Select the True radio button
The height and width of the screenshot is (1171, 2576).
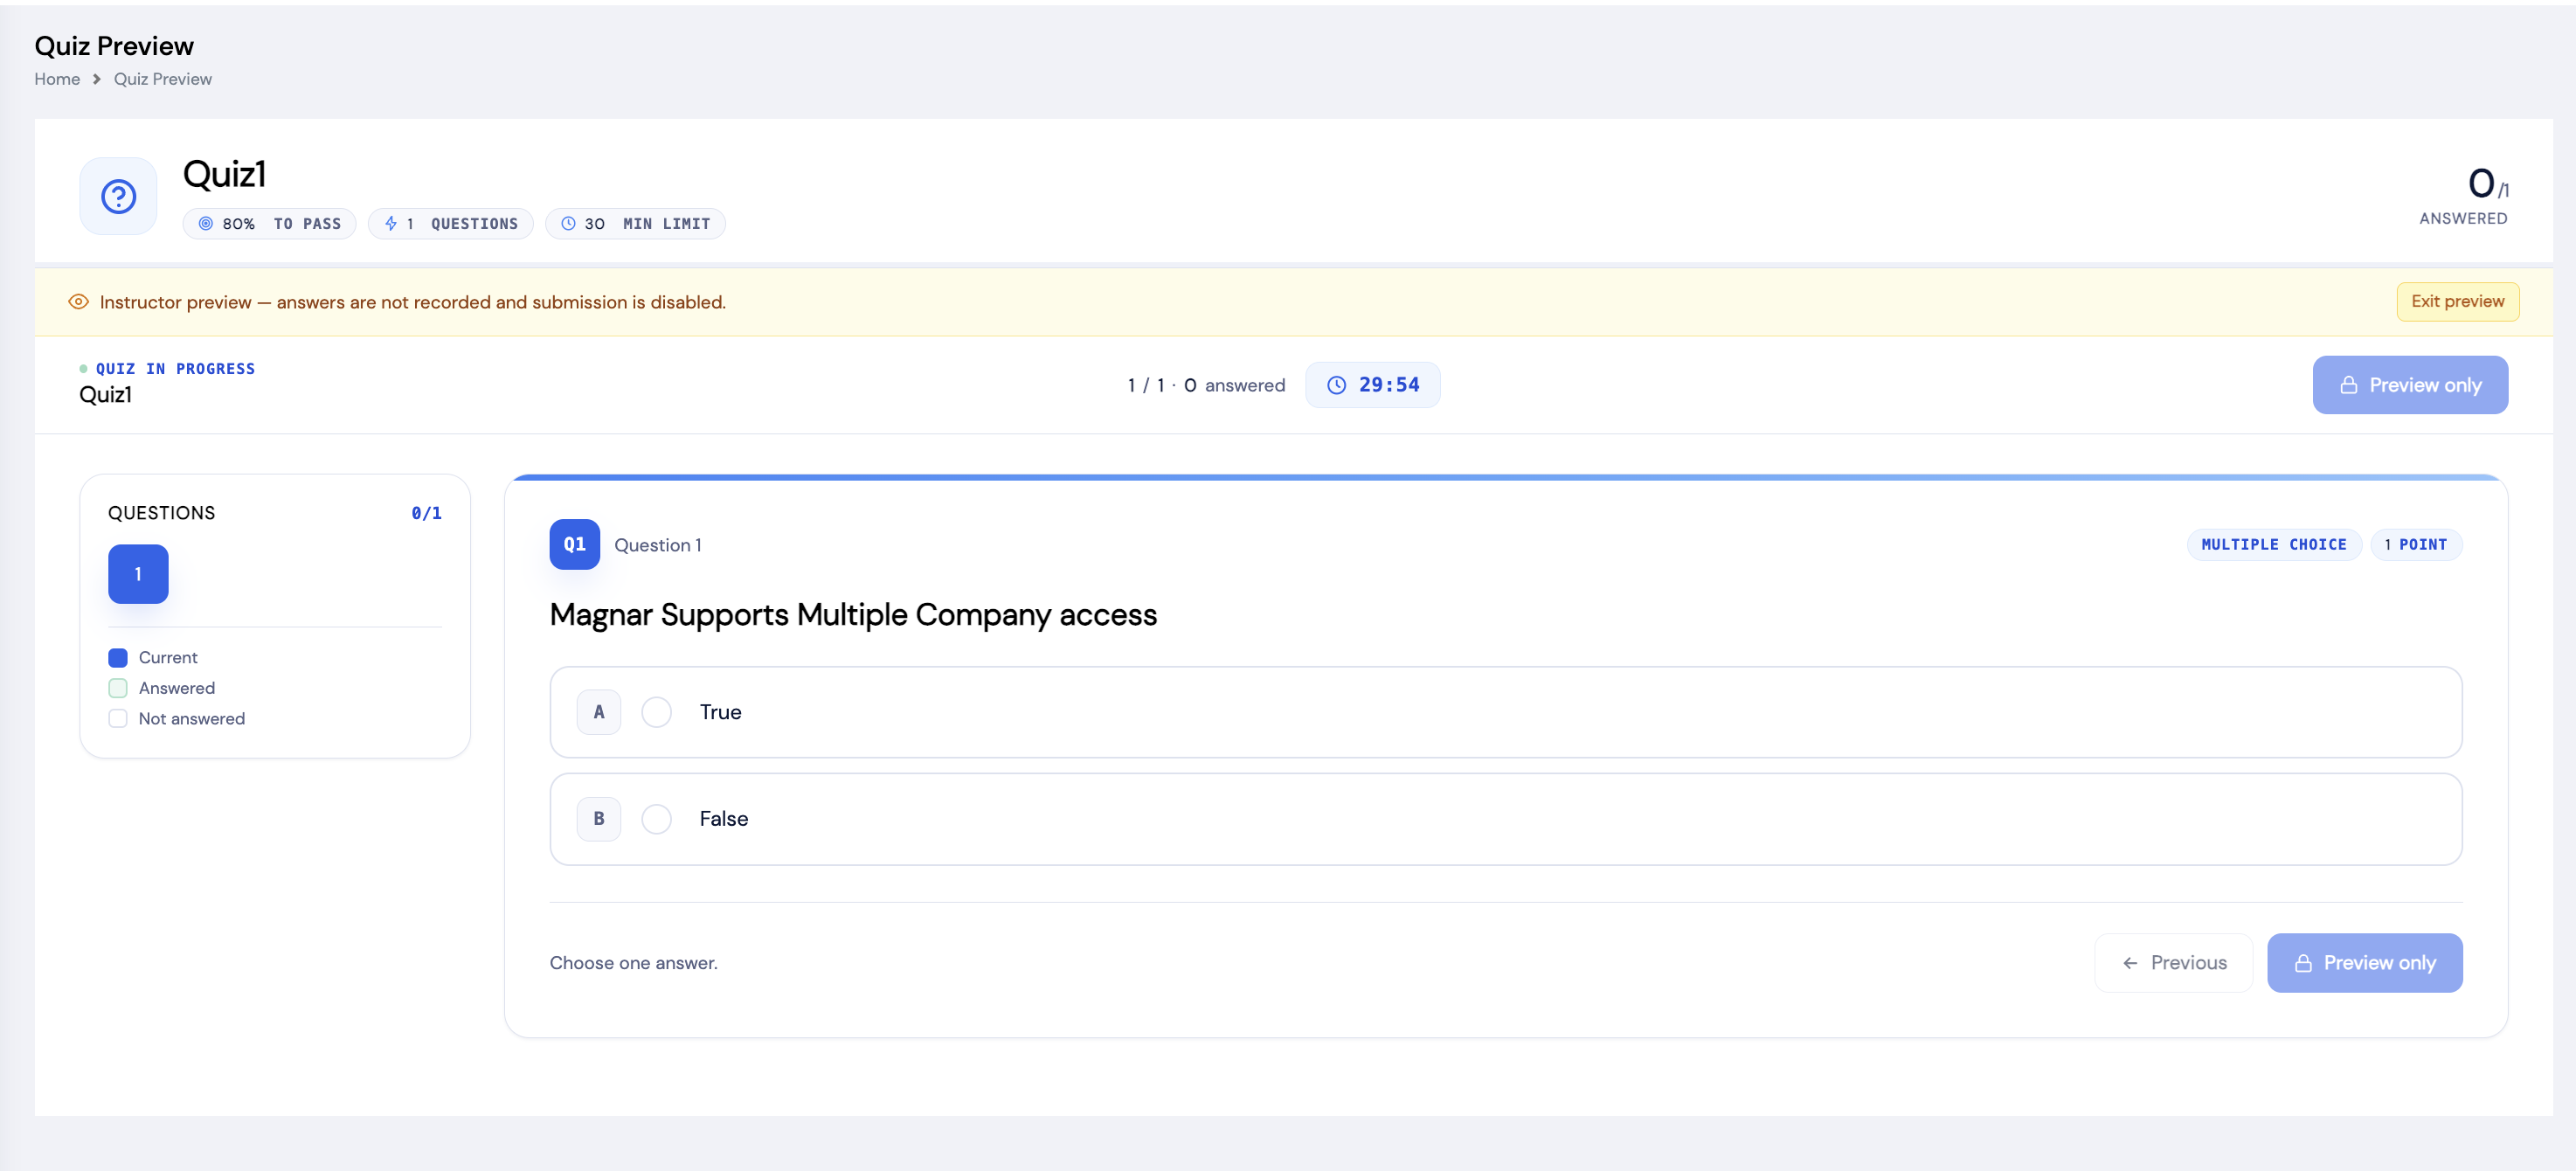pyautogui.click(x=656, y=712)
